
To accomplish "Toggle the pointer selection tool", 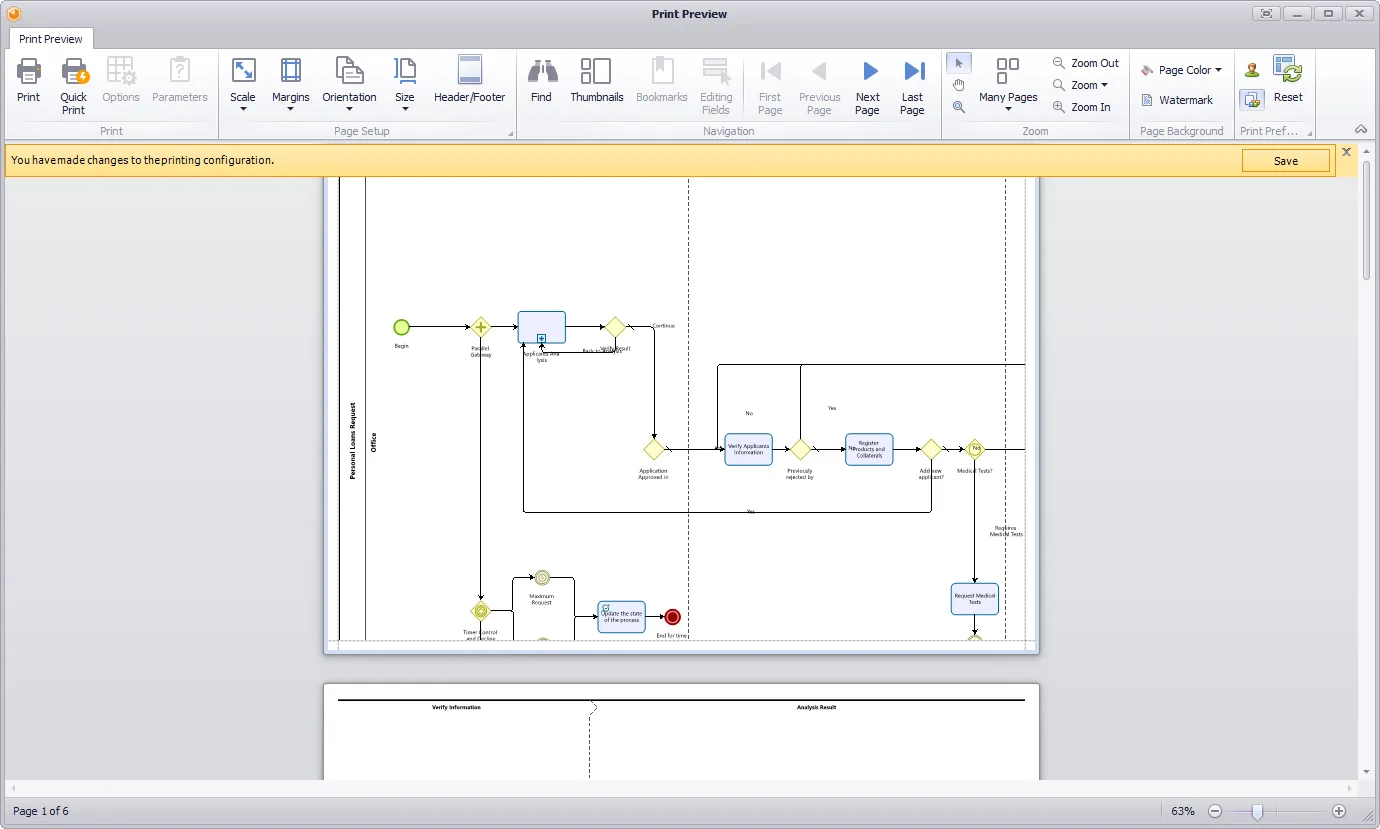I will coord(958,63).
